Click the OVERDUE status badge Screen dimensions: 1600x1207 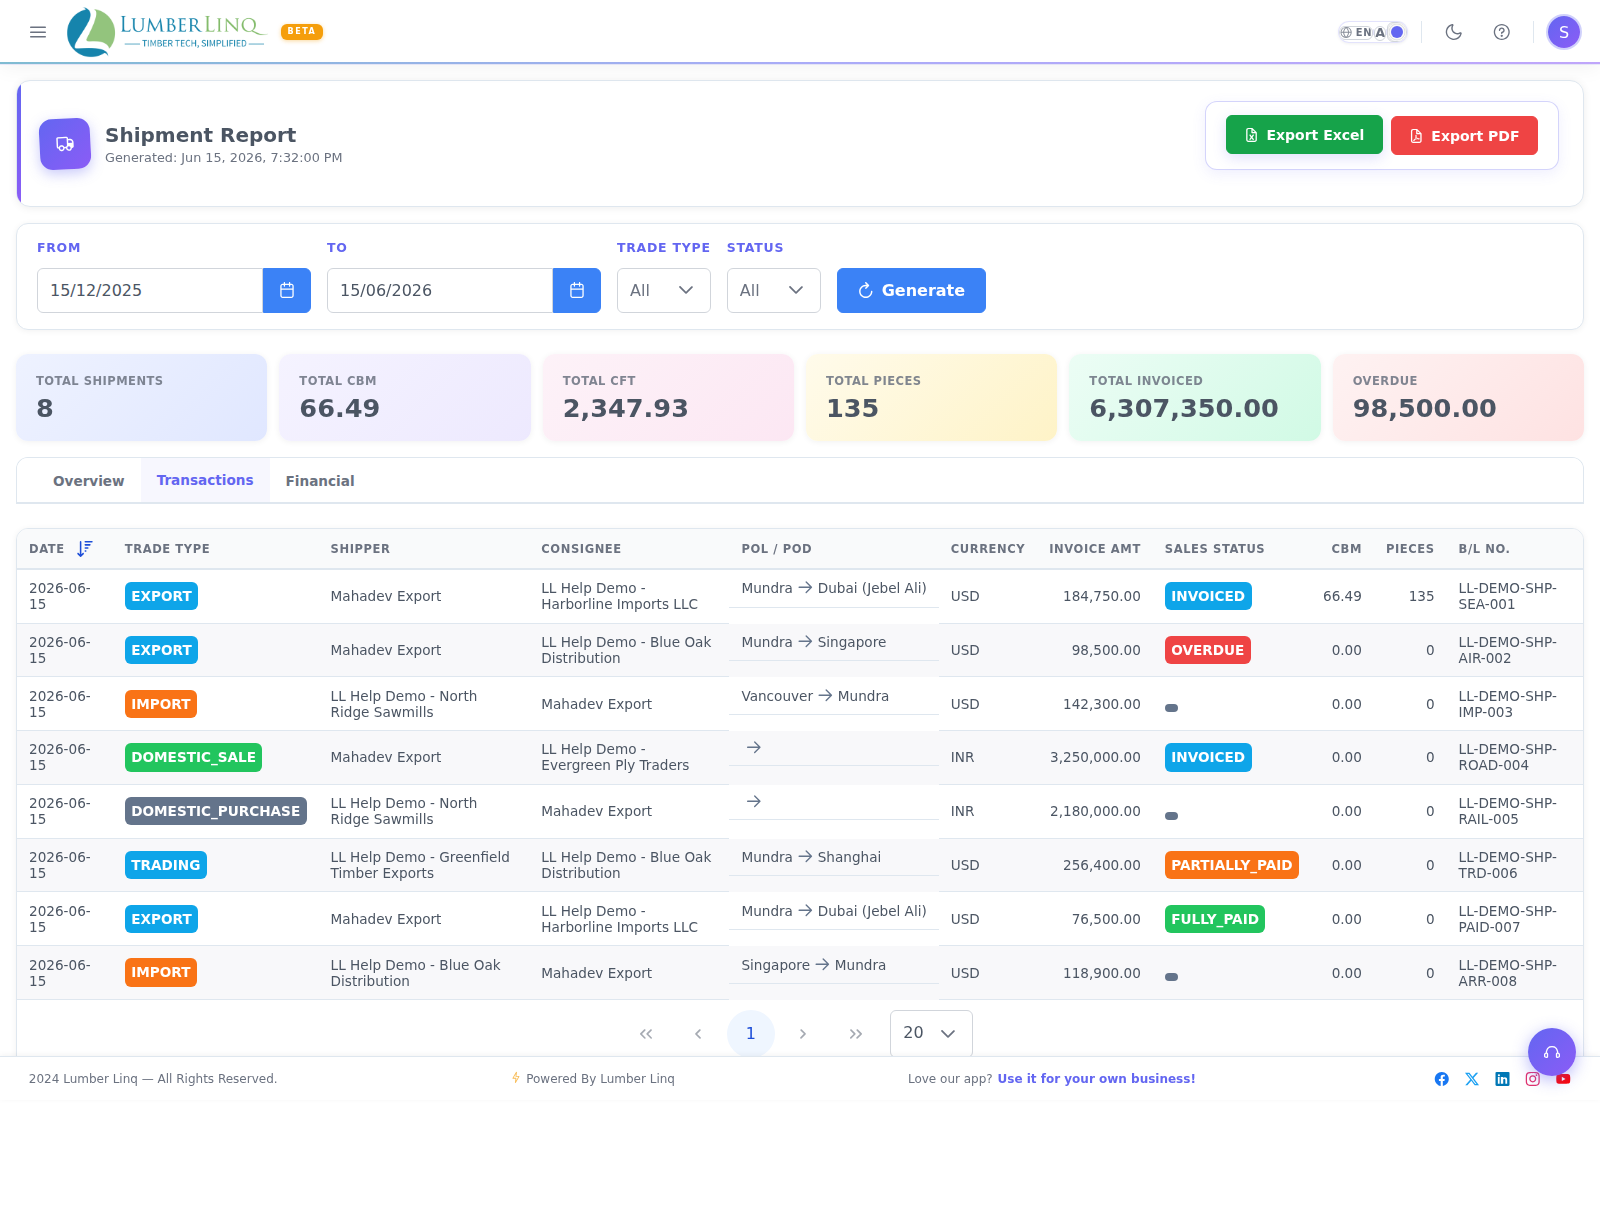click(x=1208, y=650)
